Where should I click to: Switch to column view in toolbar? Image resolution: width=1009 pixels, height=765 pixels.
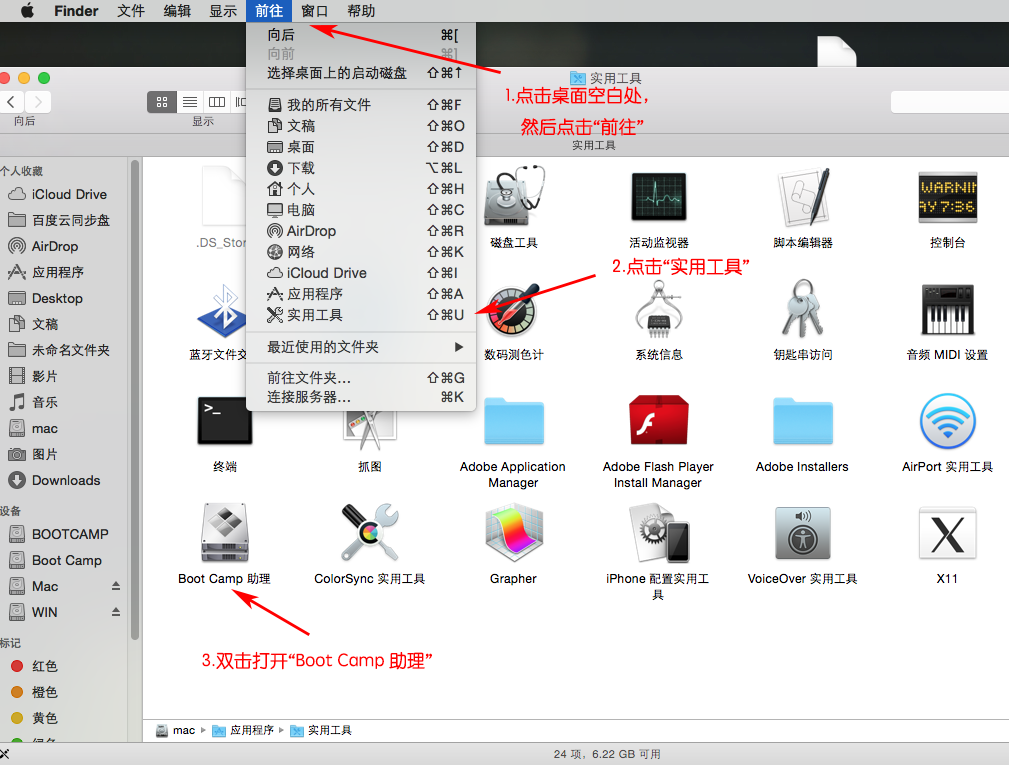[217, 102]
